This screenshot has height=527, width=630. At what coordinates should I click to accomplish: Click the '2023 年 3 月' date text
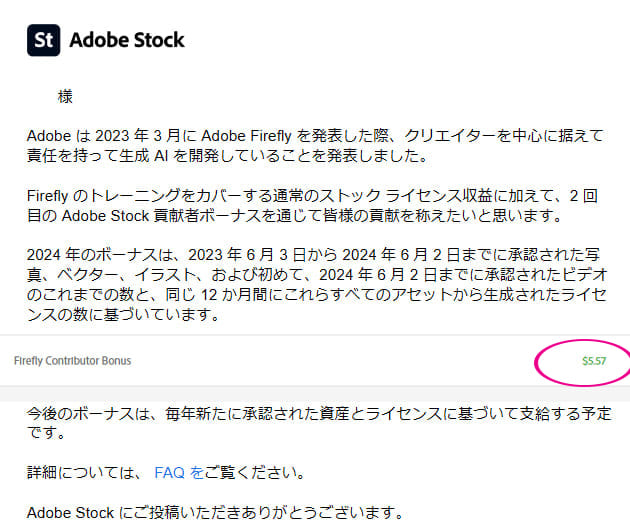138,136
